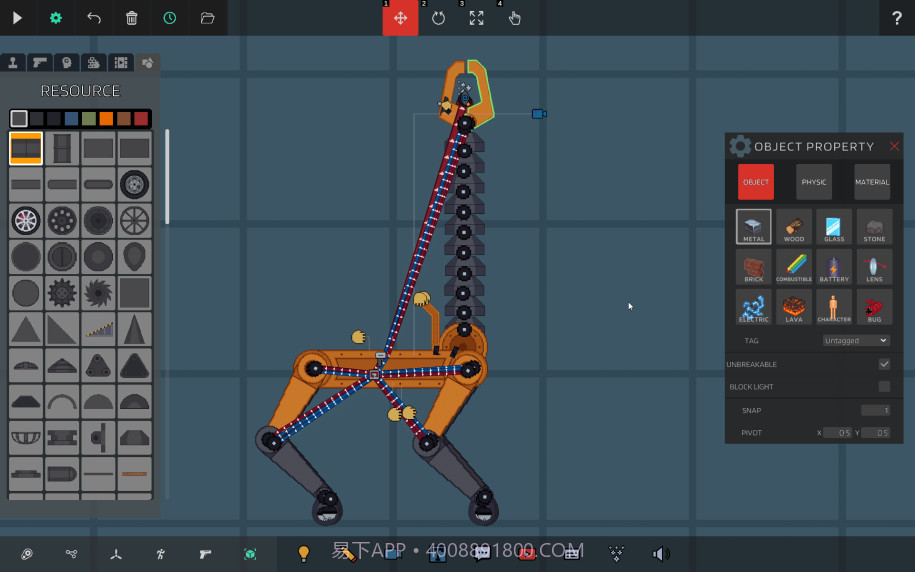Viewport: 915px width, 572px height.
Task: Toggle the speaker sound icon
Action: (661, 553)
